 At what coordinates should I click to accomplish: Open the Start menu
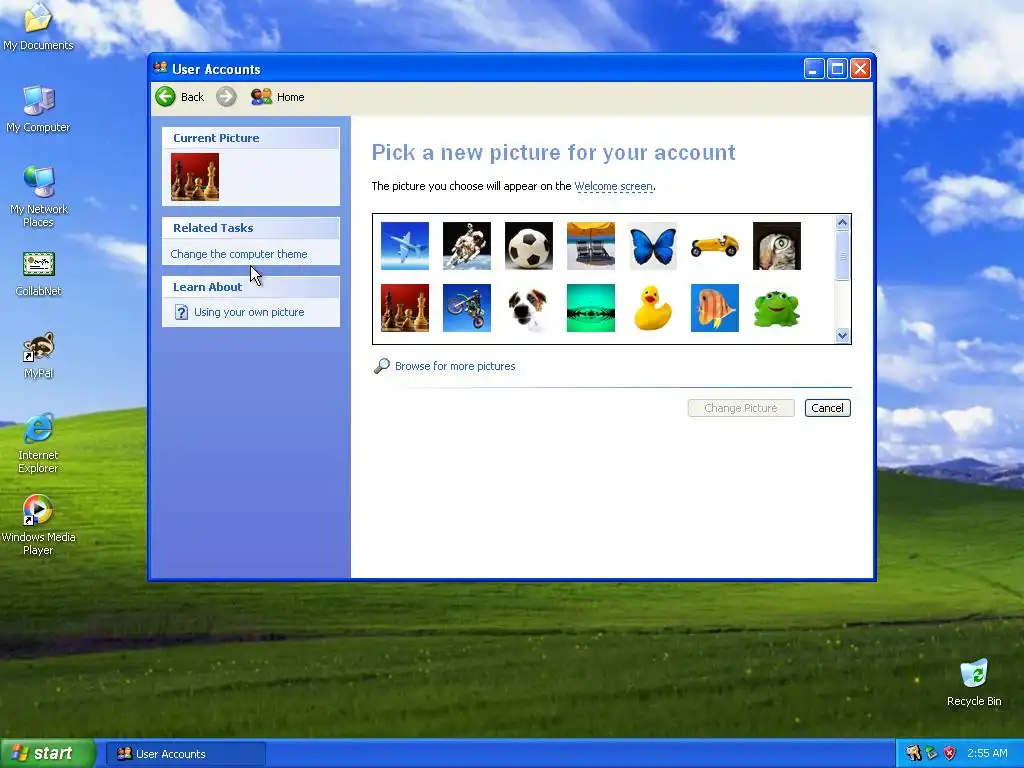click(x=48, y=753)
